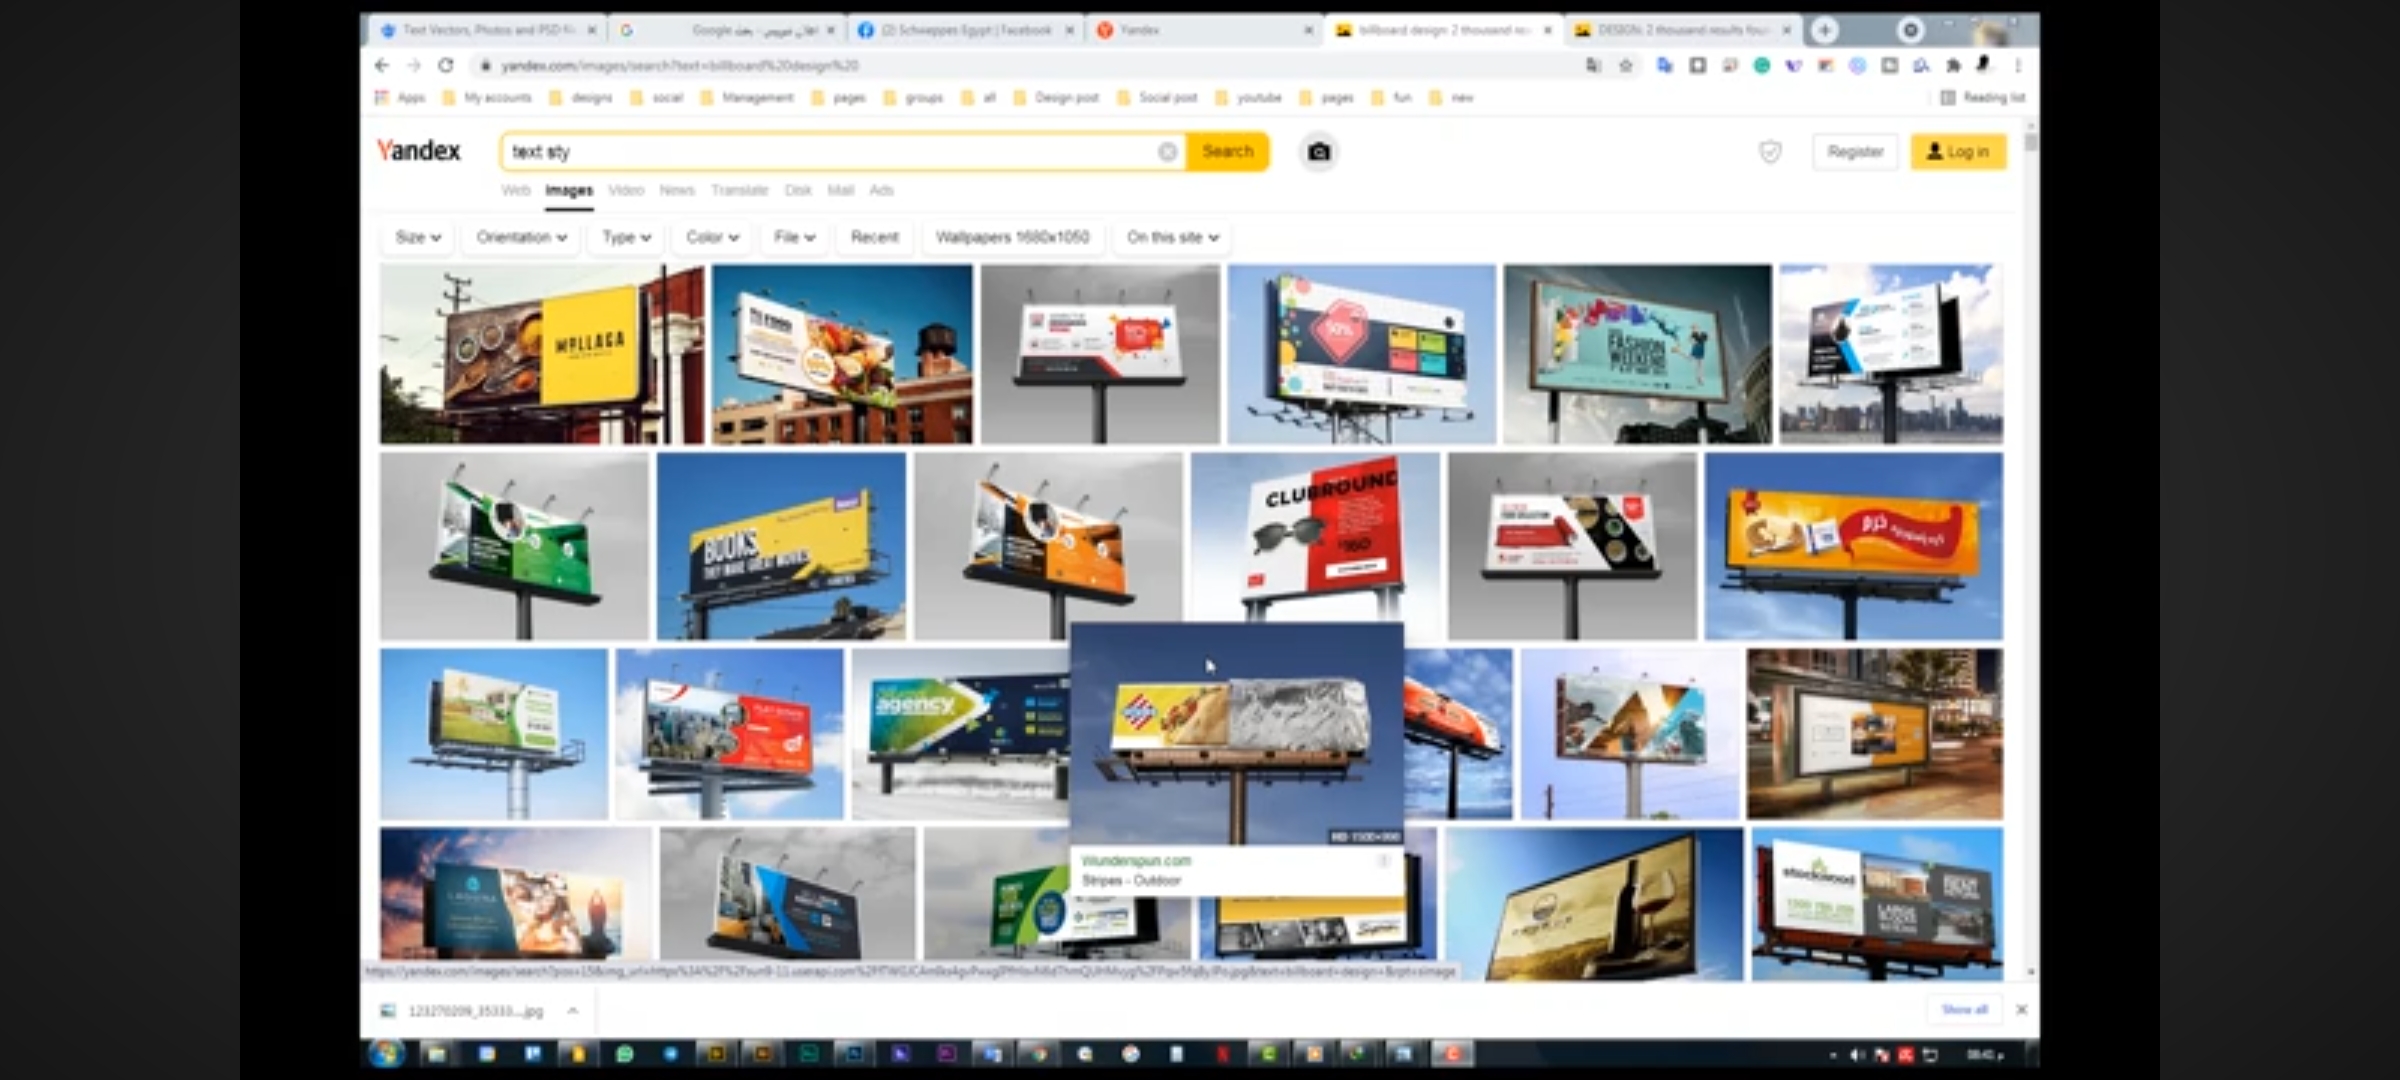Image resolution: width=2400 pixels, height=1080 pixels.
Task: Open the Color filter dropdown
Action: click(712, 238)
